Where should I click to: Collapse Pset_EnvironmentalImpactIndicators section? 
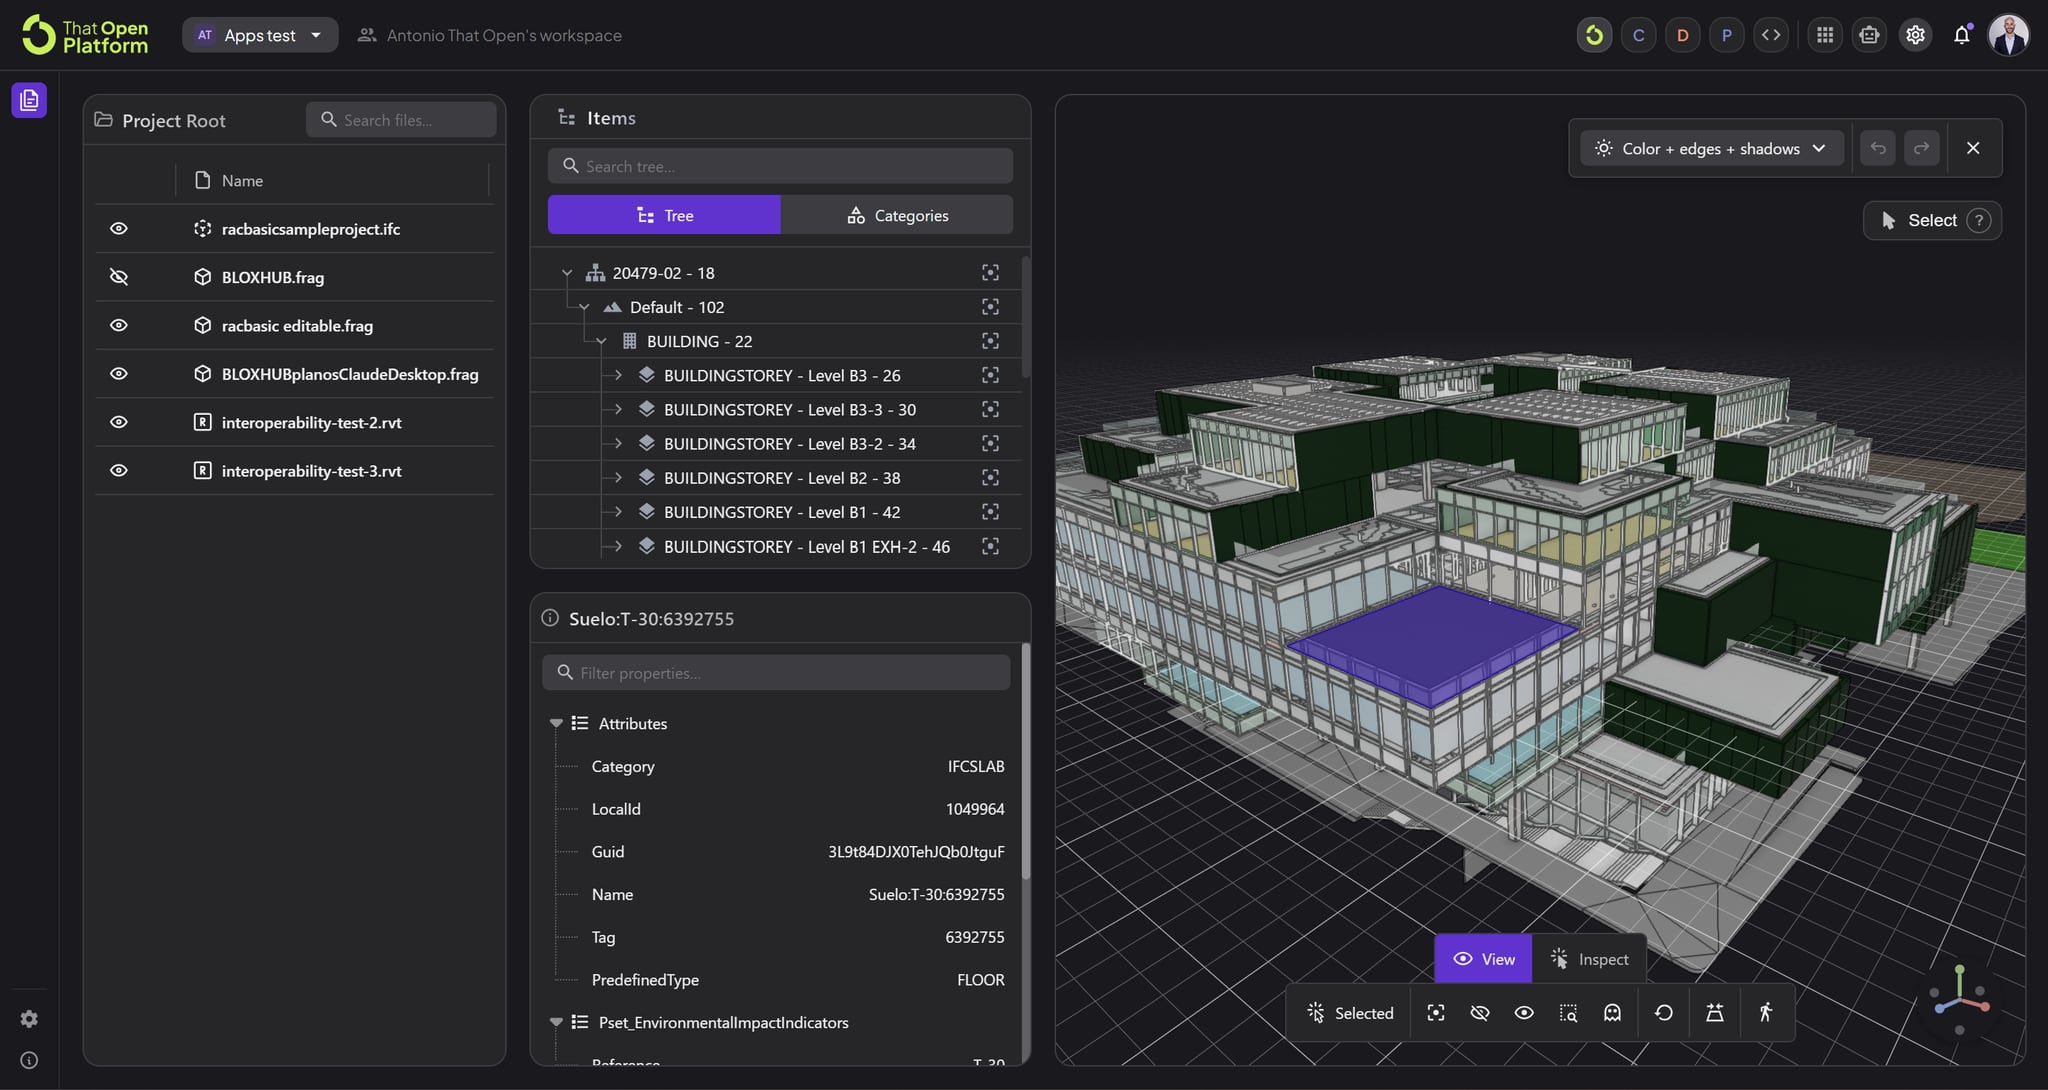tap(556, 1022)
